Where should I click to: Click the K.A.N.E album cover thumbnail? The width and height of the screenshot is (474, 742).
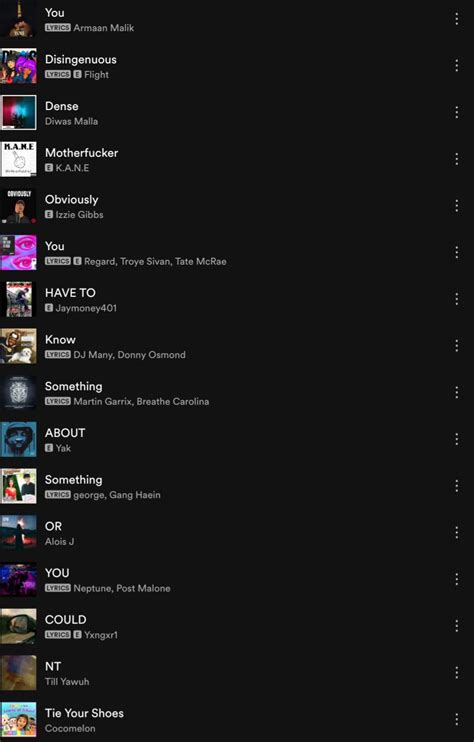click(18, 159)
